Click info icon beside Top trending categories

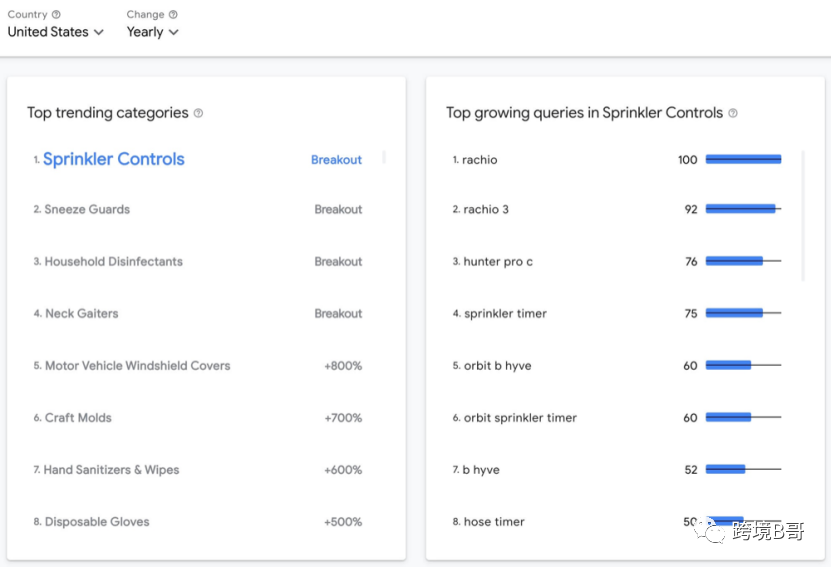click(198, 113)
